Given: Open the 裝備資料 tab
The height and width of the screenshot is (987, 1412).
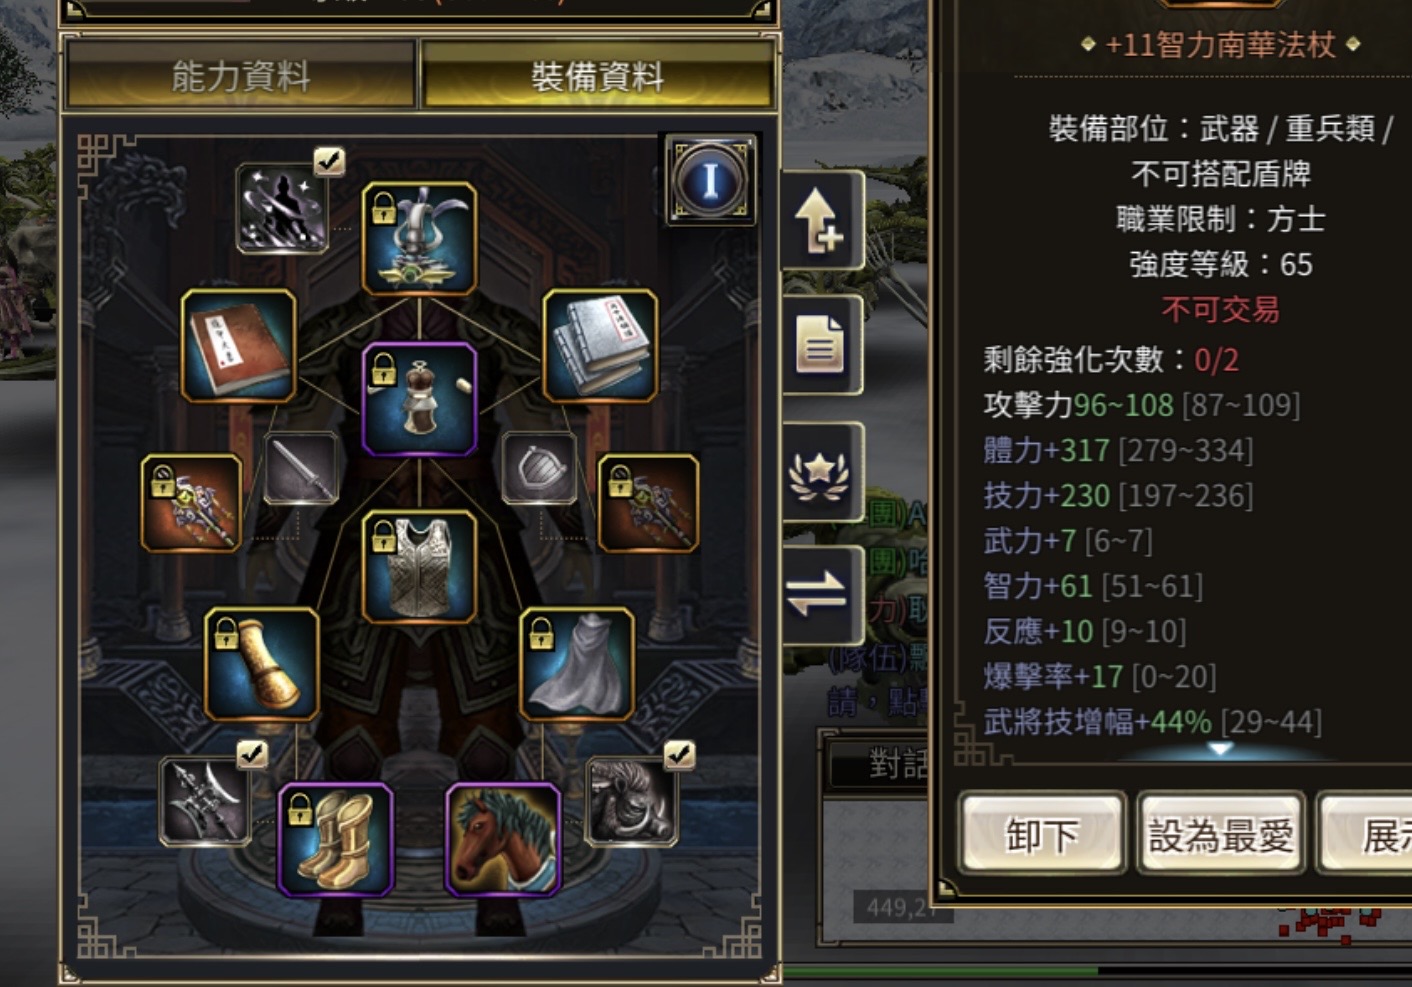Looking at the screenshot, I should click(597, 76).
